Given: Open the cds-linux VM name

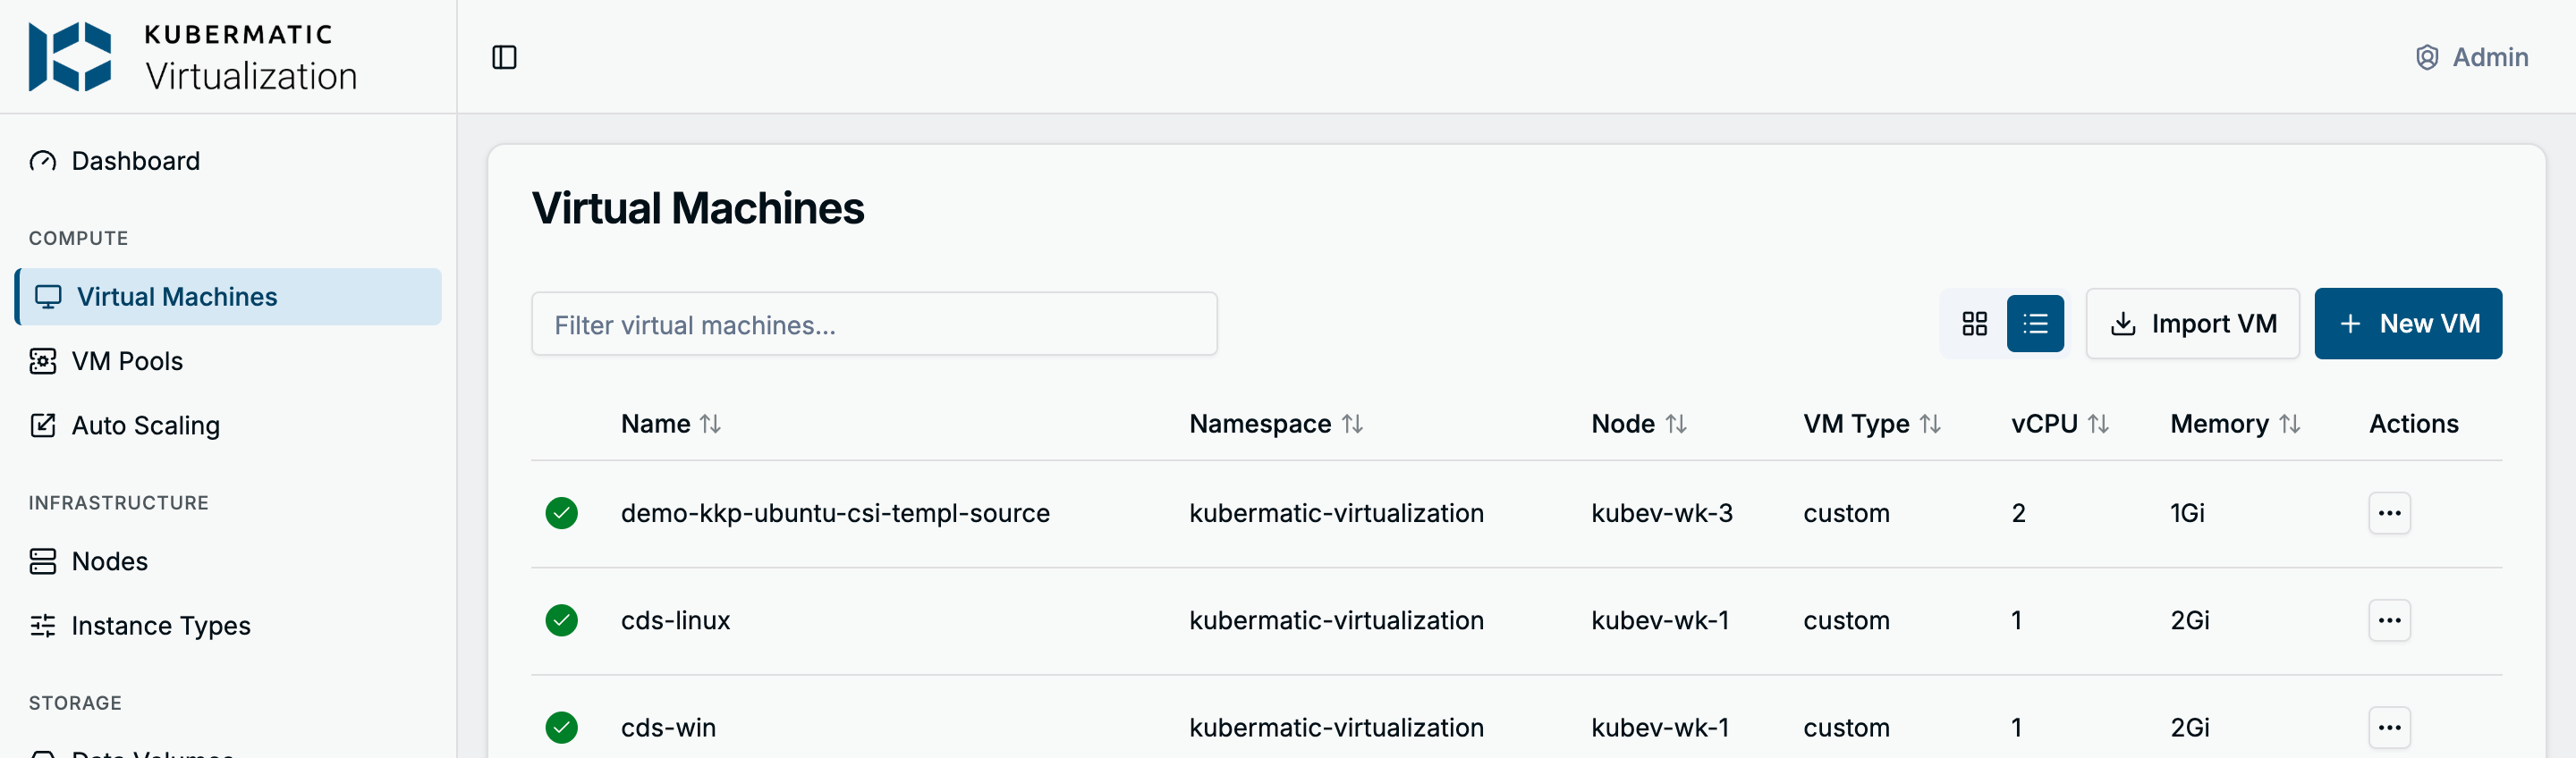Looking at the screenshot, I should click(676, 620).
